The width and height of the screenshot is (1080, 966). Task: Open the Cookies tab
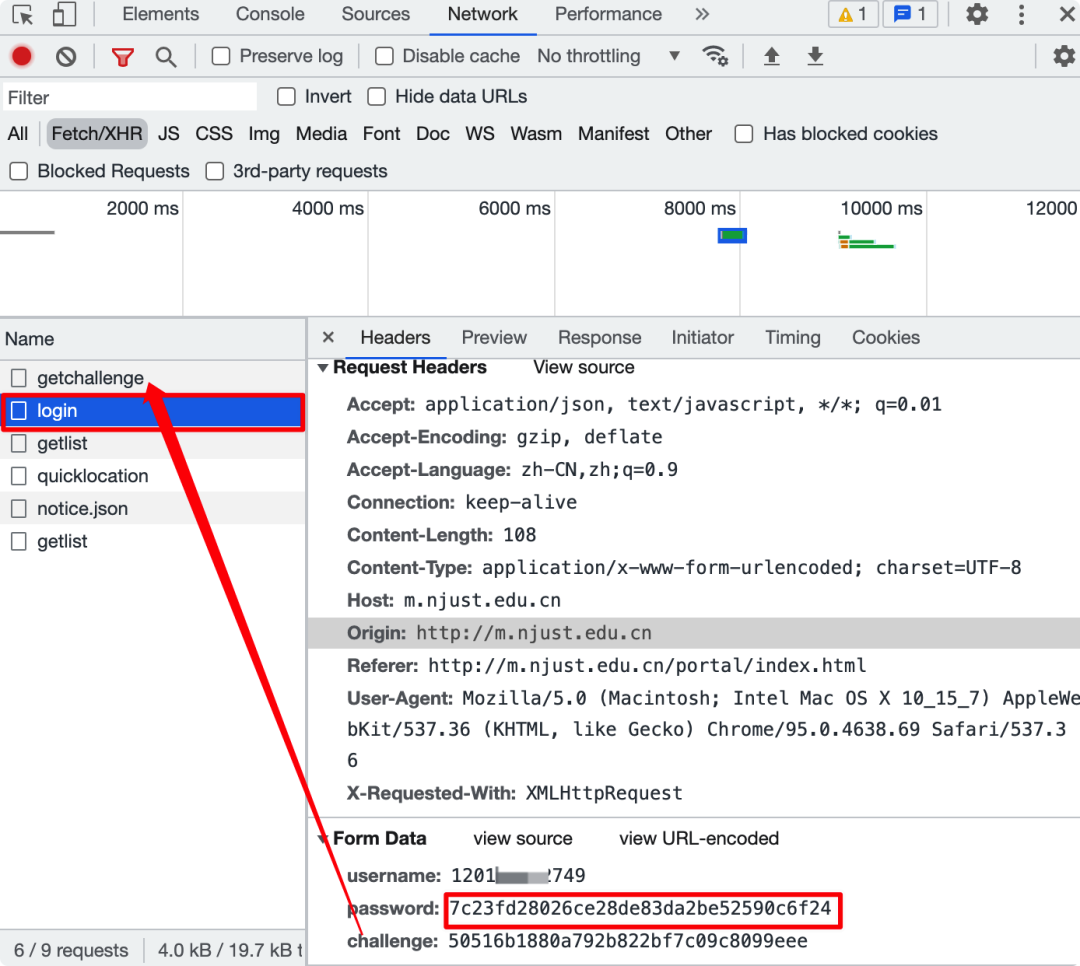click(x=886, y=338)
